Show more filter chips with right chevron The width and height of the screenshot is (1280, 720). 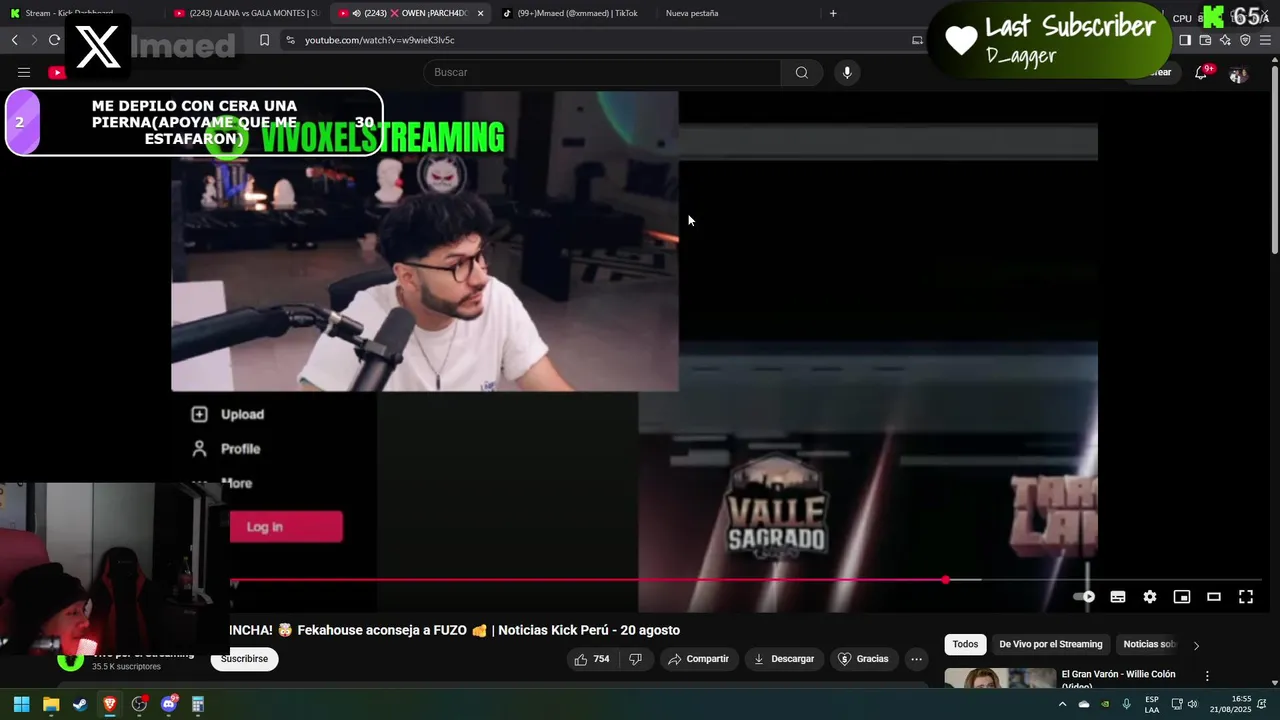pyautogui.click(x=1196, y=645)
